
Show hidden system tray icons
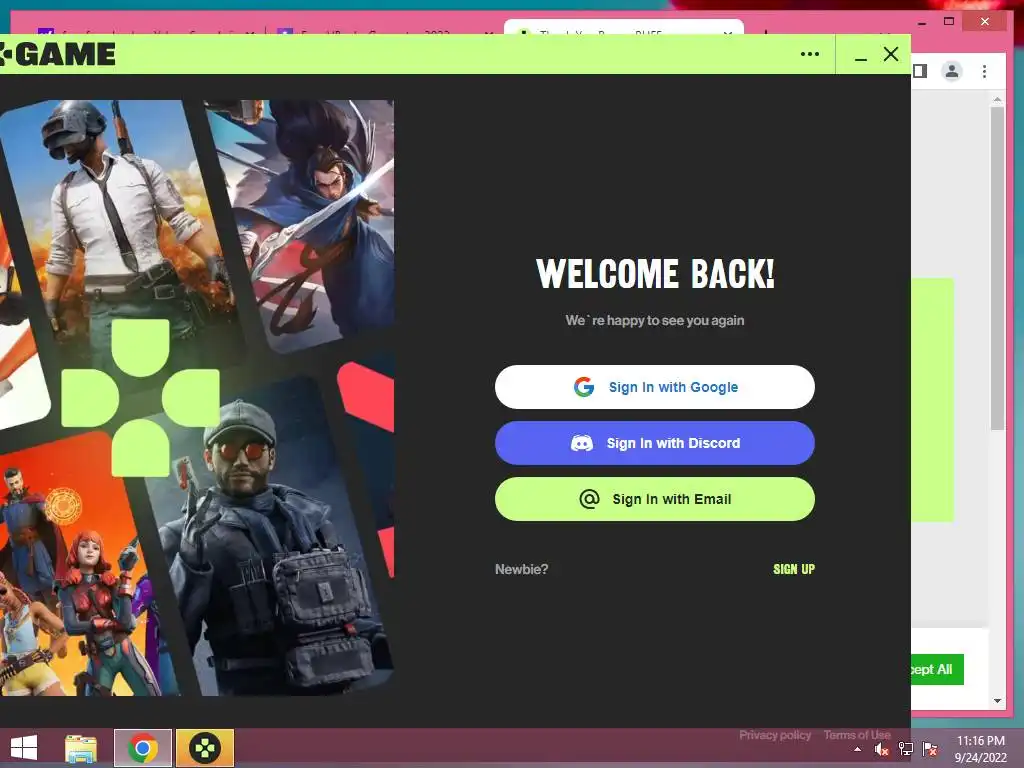[857, 749]
